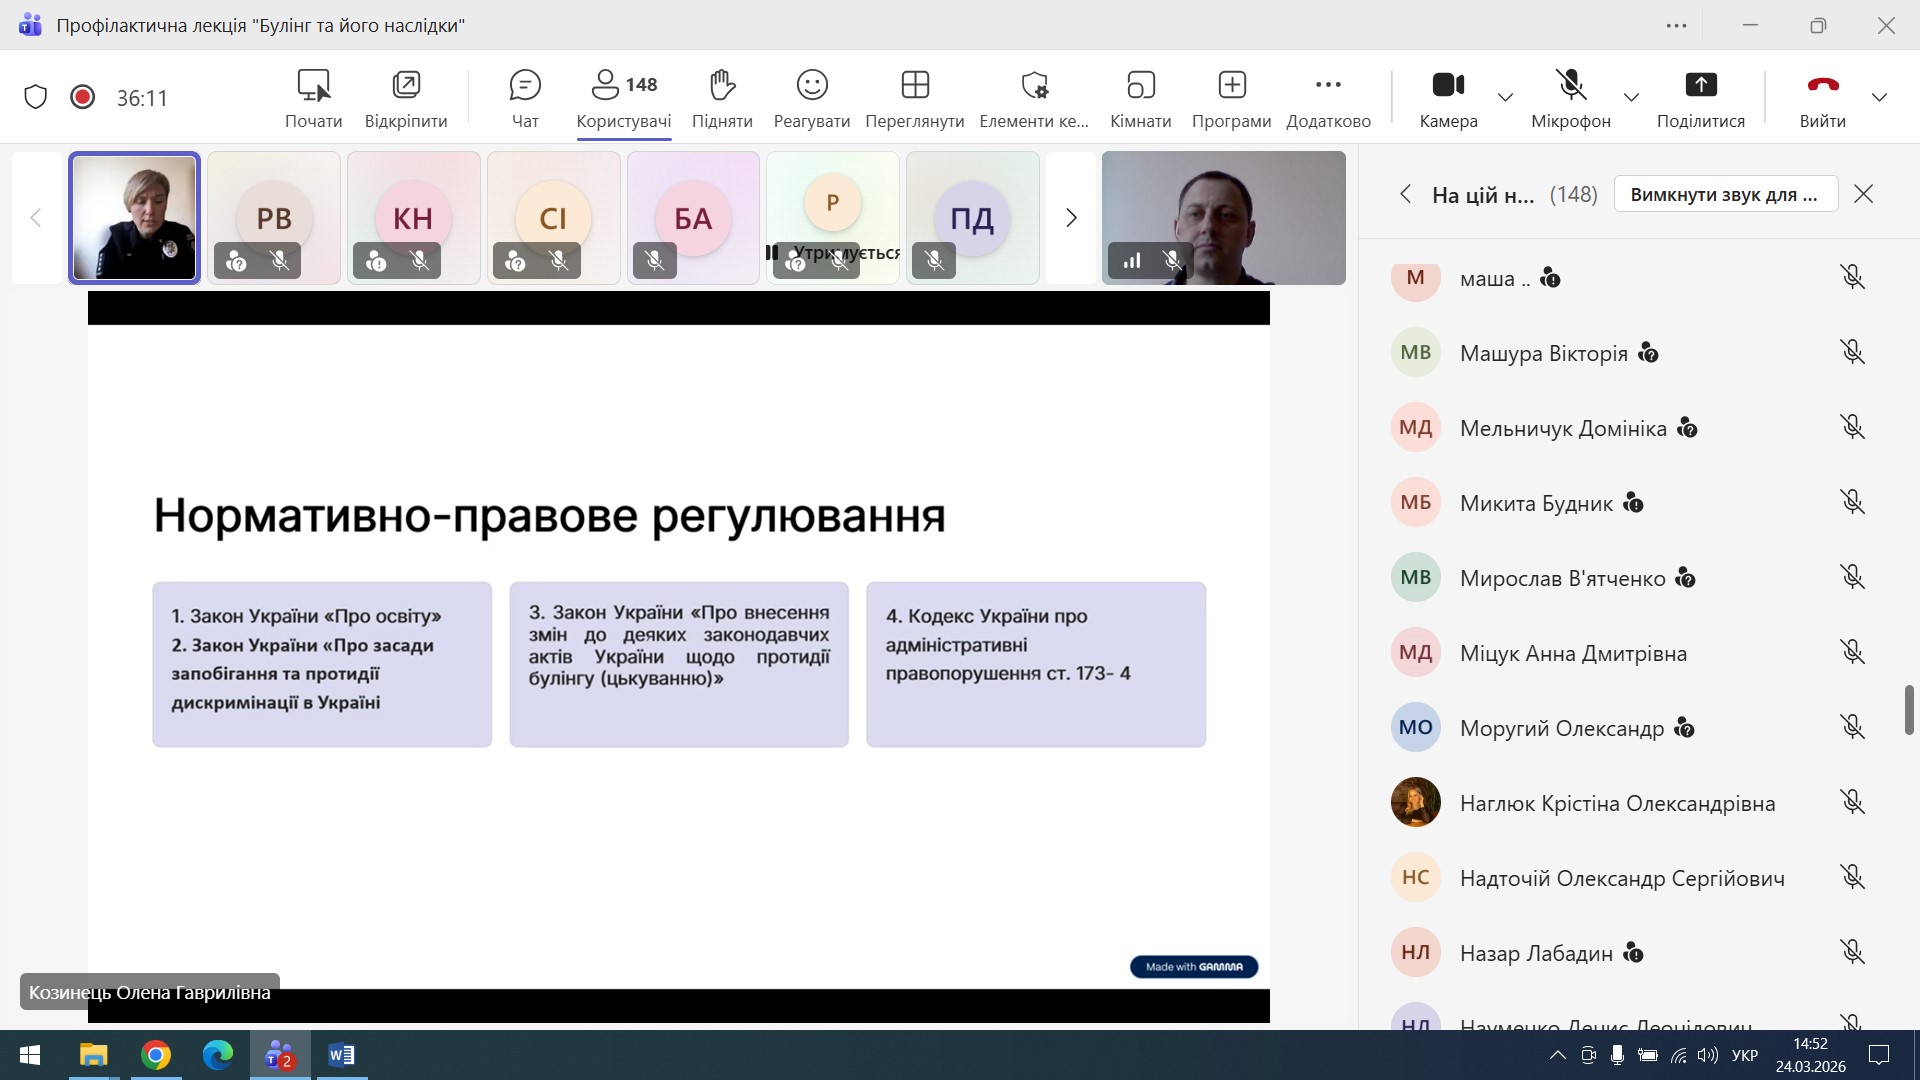The width and height of the screenshot is (1920, 1080).
Task: Raise hand using the Підняти icon
Action: (721, 86)
